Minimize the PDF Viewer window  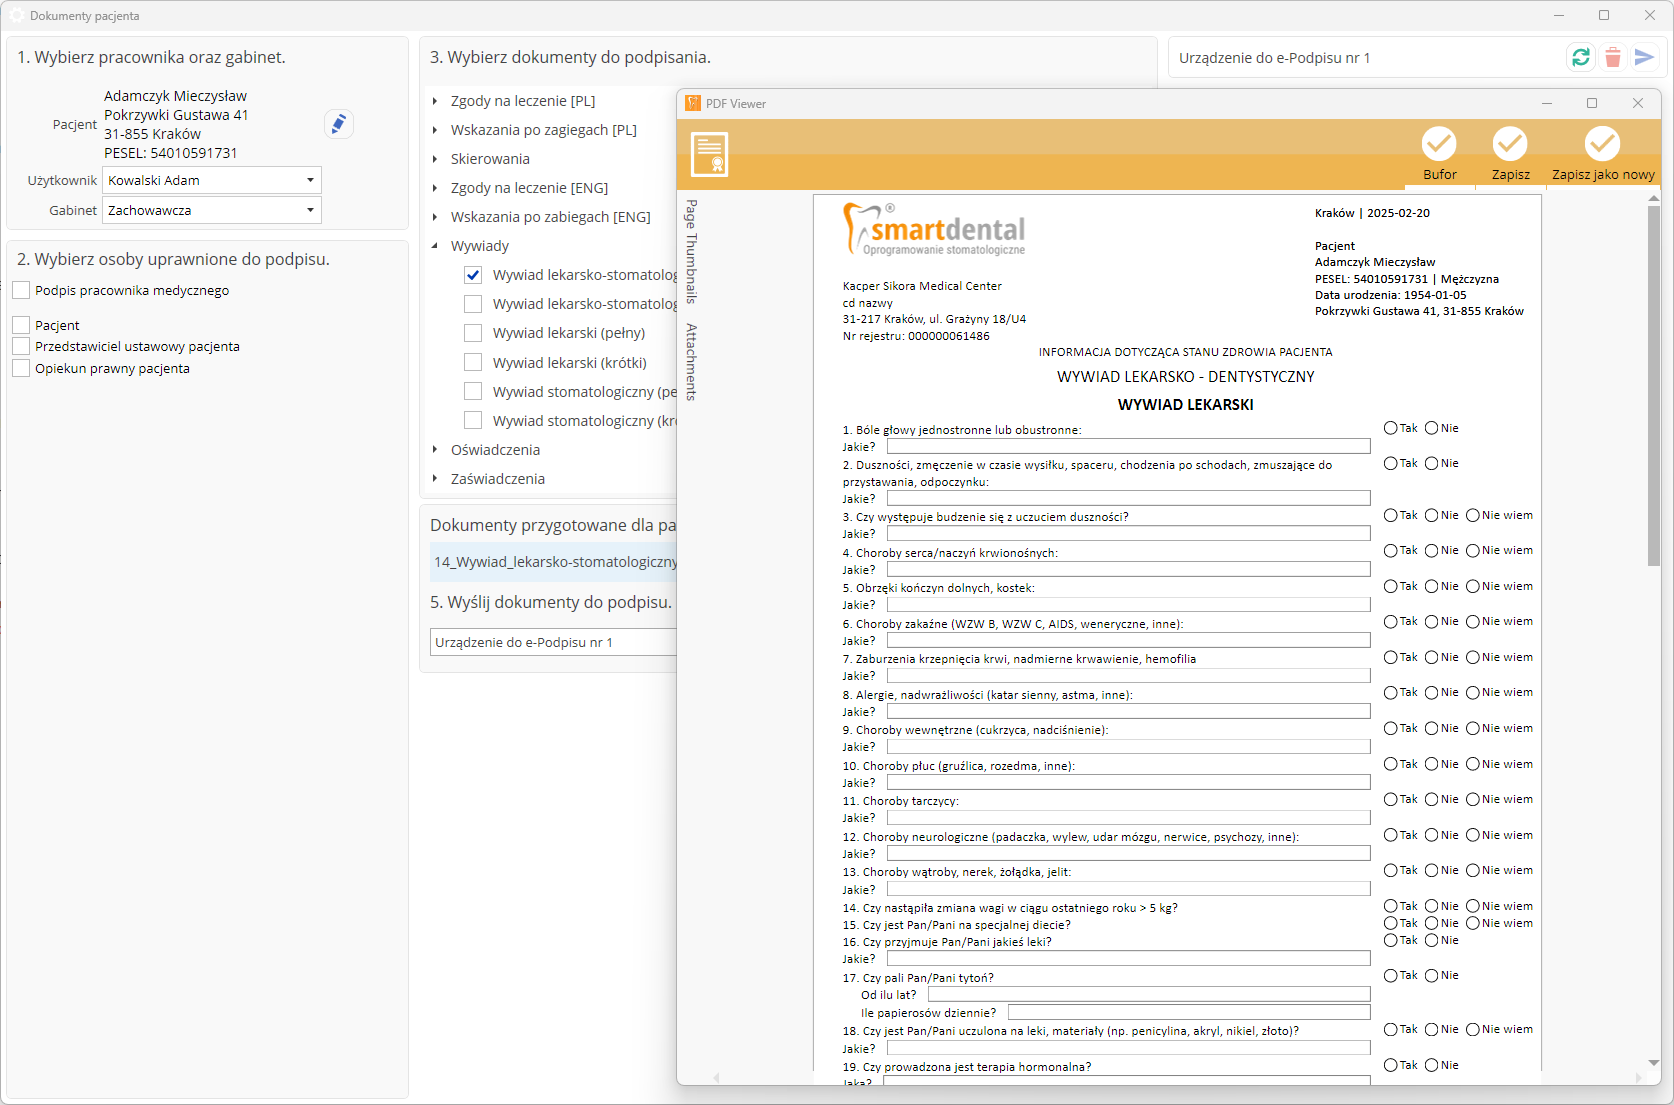pyautogui.click(x=1547, y=103)
